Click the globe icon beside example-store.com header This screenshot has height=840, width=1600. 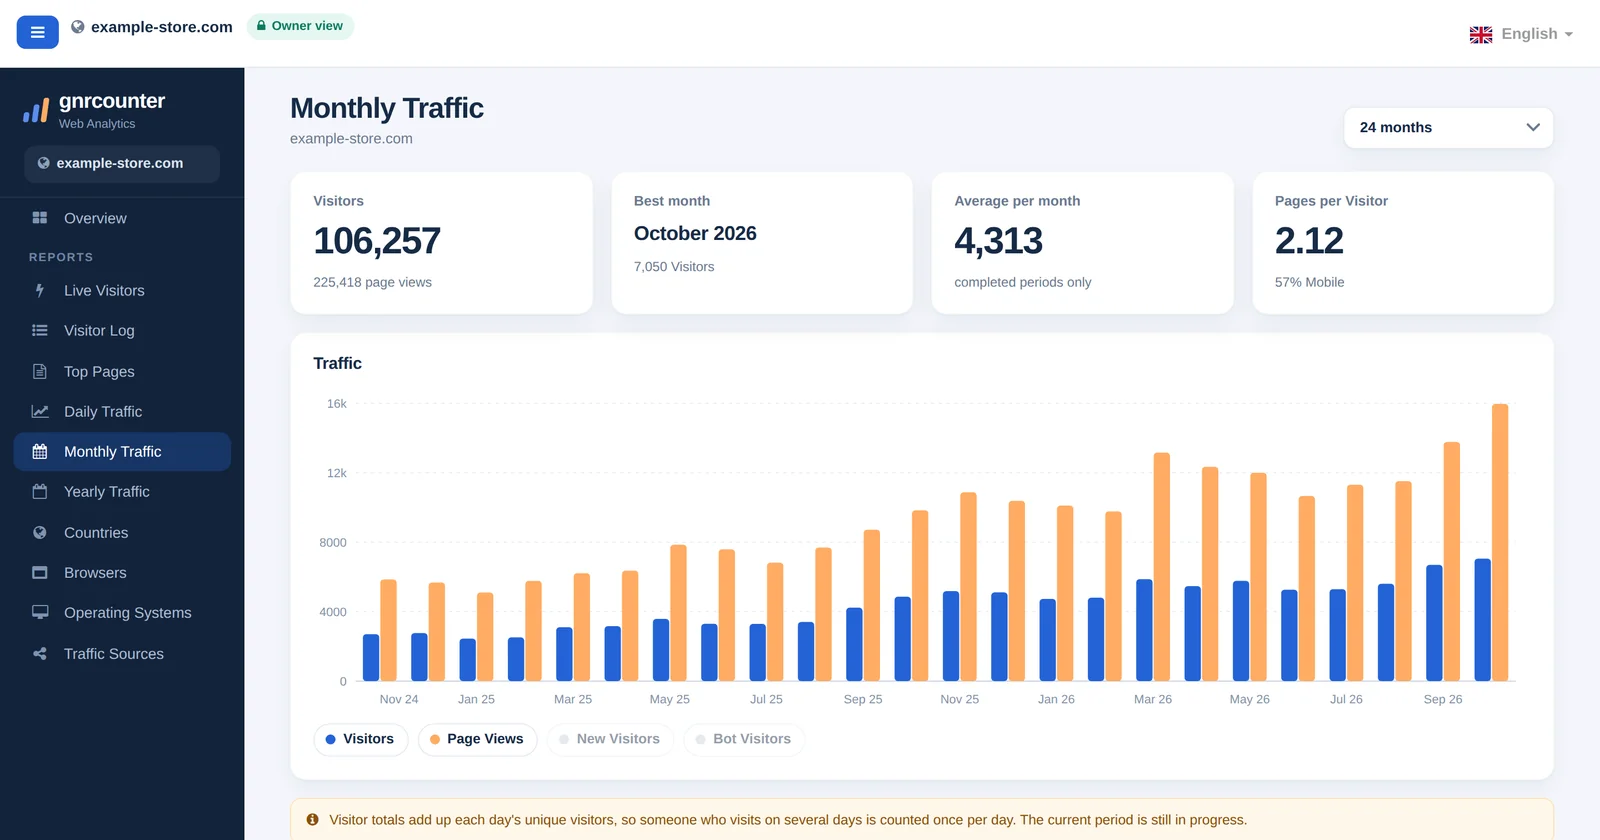coord(77,27)
